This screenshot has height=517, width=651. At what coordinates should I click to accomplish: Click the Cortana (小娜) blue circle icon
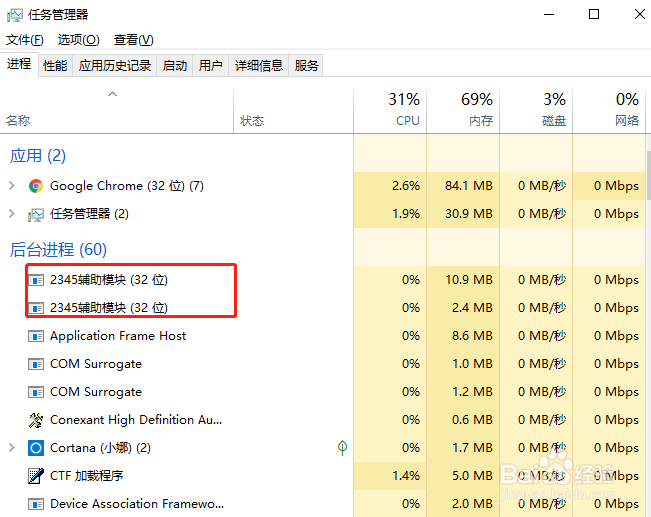36,448
